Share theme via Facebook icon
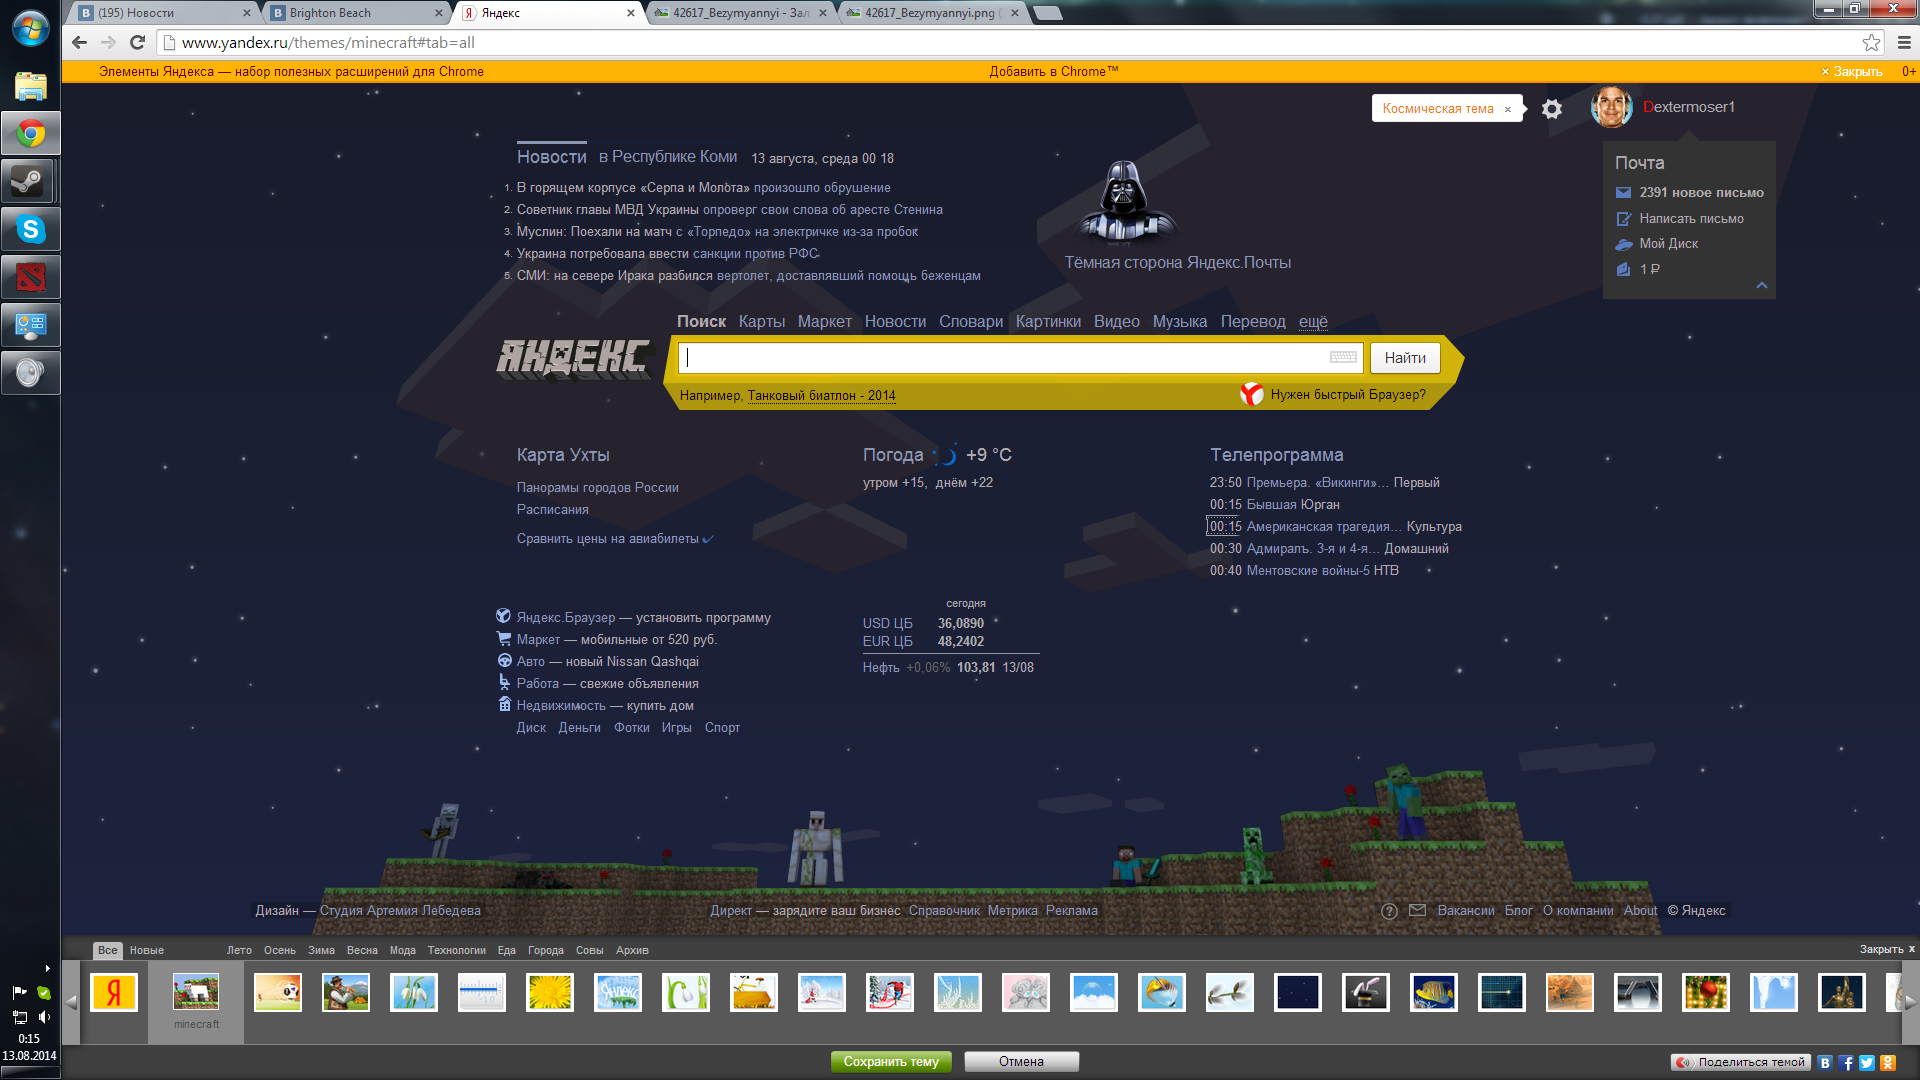 [1846, 1063]
